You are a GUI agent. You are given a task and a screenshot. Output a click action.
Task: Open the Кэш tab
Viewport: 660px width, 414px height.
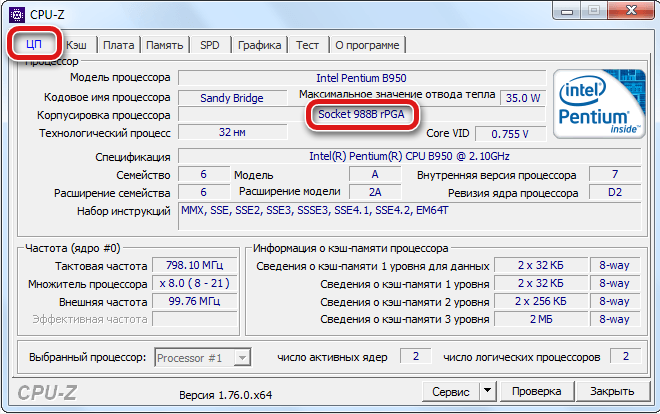(x=77, y=45)
